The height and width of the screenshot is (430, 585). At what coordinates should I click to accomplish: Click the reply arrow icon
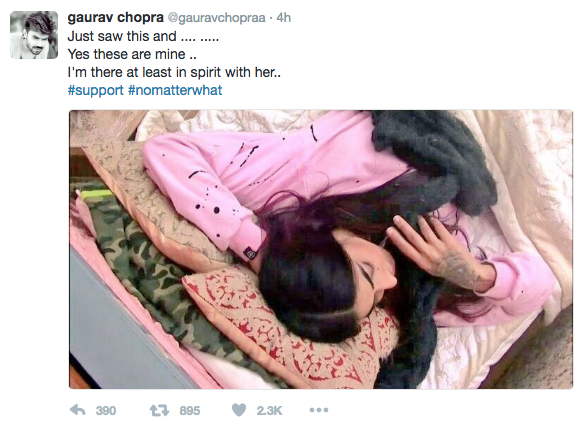[x=78, y=410]
